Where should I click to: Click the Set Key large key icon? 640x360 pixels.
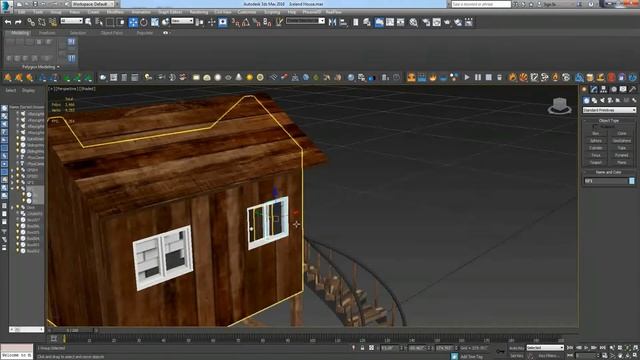tap(500, 351)
